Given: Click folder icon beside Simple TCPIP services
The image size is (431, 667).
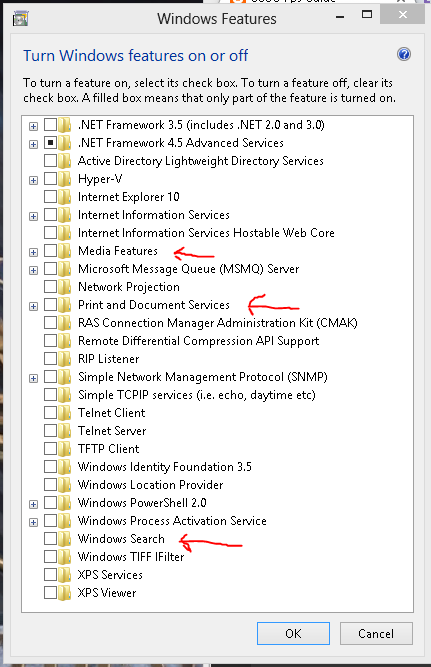Looking at the screenshot, I should pyautogui.click(x=65, y=395).
